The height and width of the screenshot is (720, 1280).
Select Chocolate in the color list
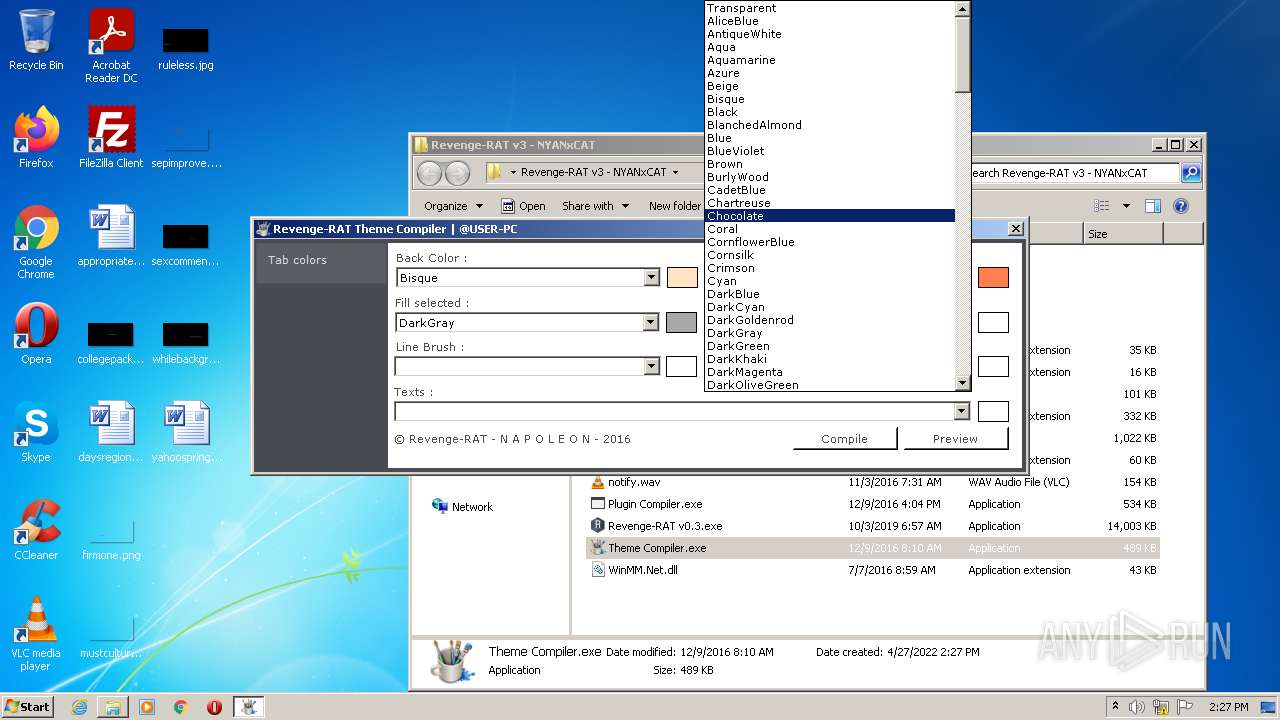coord(830,216)
